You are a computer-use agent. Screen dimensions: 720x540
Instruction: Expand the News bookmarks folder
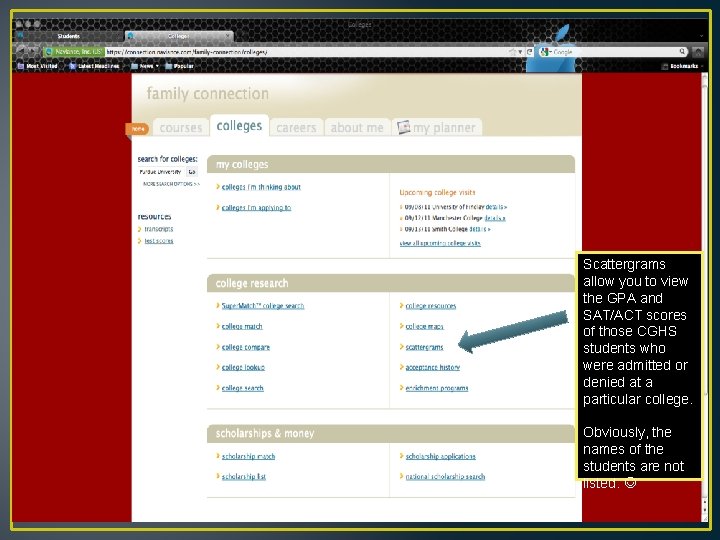[145, 66]
